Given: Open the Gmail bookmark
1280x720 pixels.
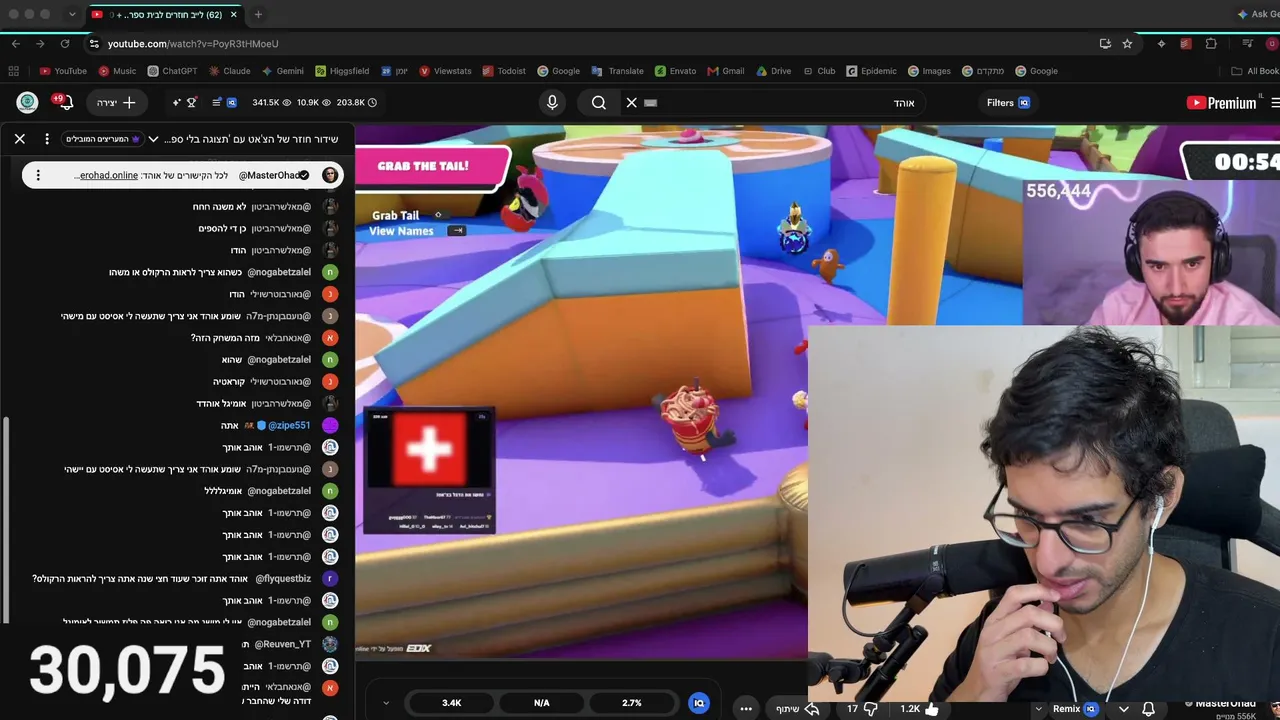Looking at the screenshot, I should 726,71.
